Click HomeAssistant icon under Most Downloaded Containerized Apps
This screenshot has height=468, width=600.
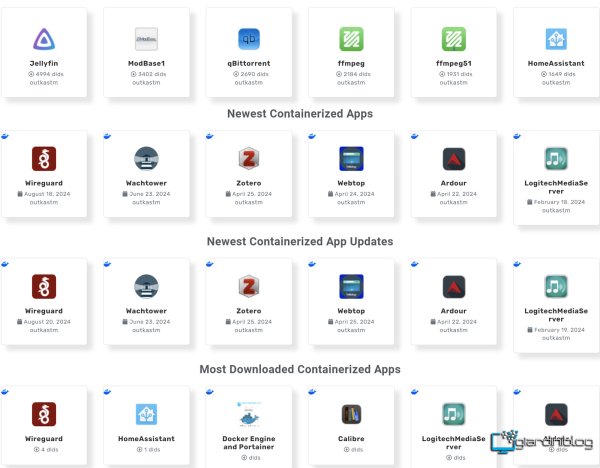point(146,414)
